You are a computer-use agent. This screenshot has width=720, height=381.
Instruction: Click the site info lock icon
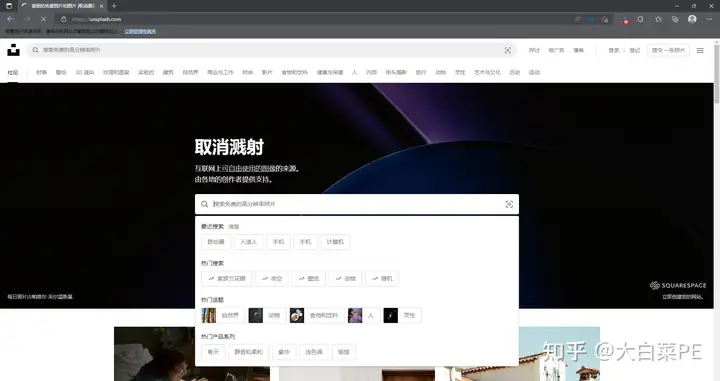pos(64,19)
